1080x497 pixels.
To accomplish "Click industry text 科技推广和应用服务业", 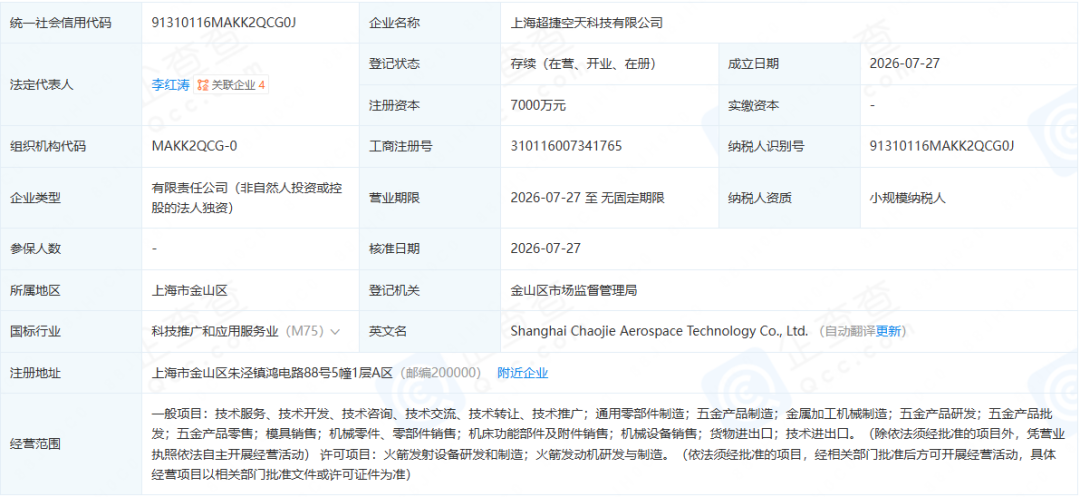I will click(x=216, y=332).
